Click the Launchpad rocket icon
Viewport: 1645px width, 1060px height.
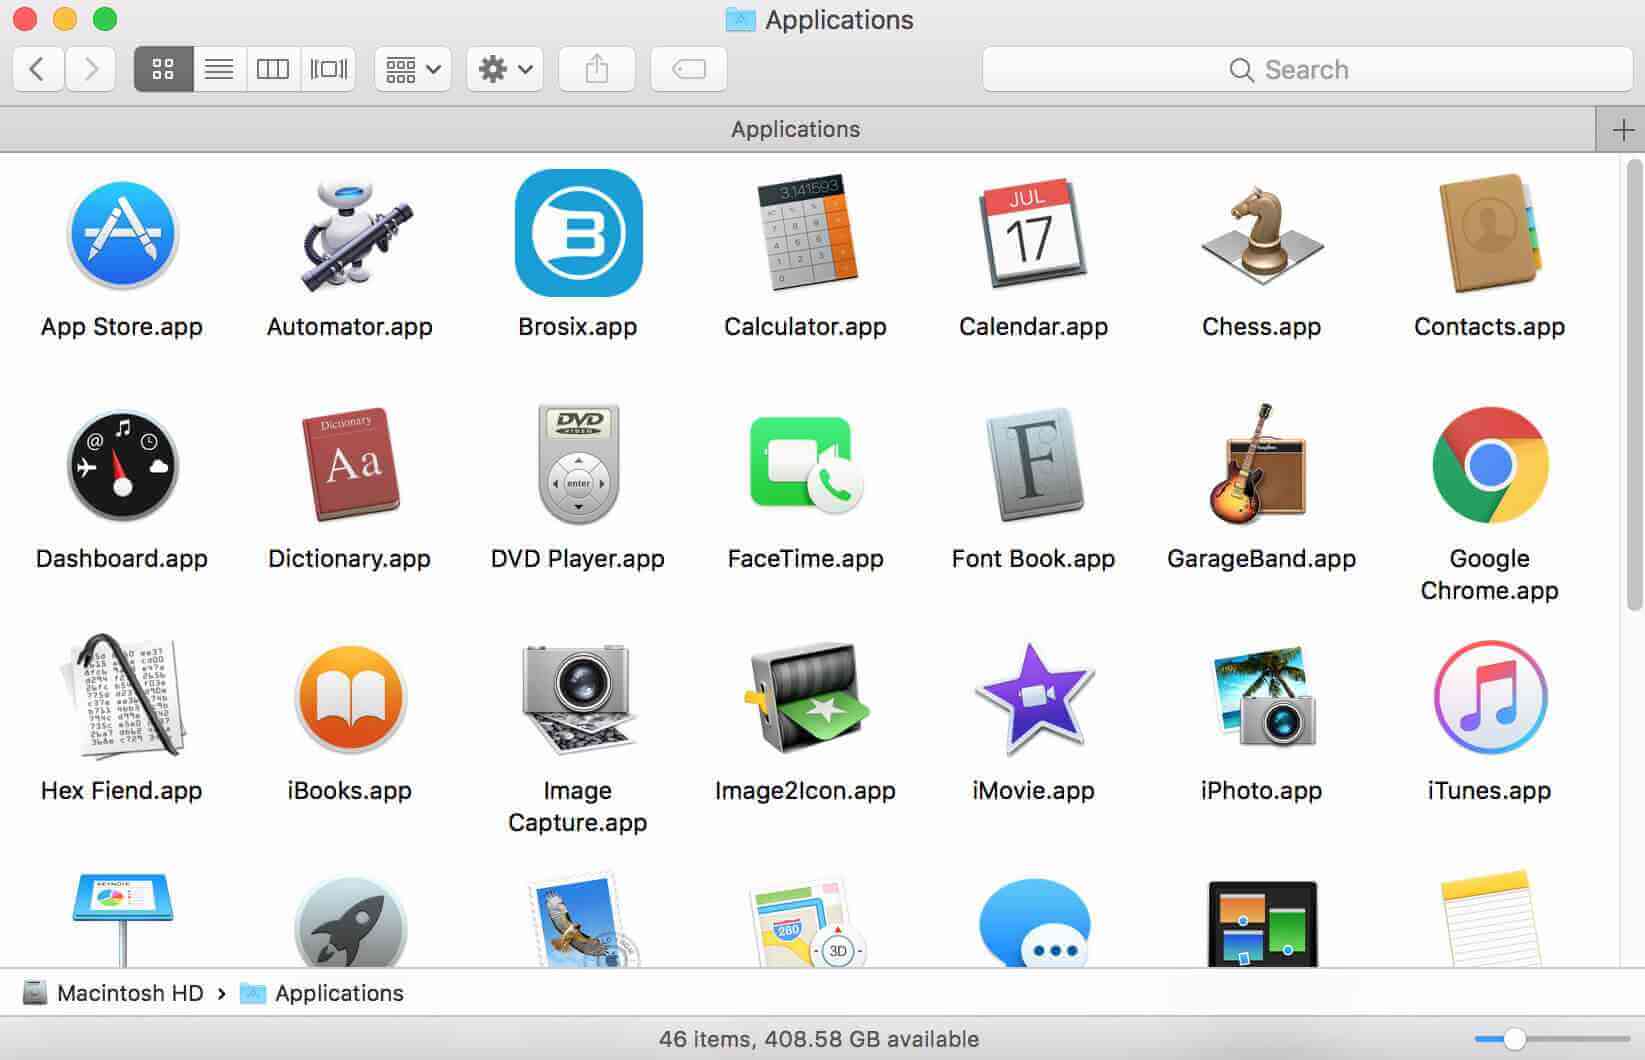point(350,922)
